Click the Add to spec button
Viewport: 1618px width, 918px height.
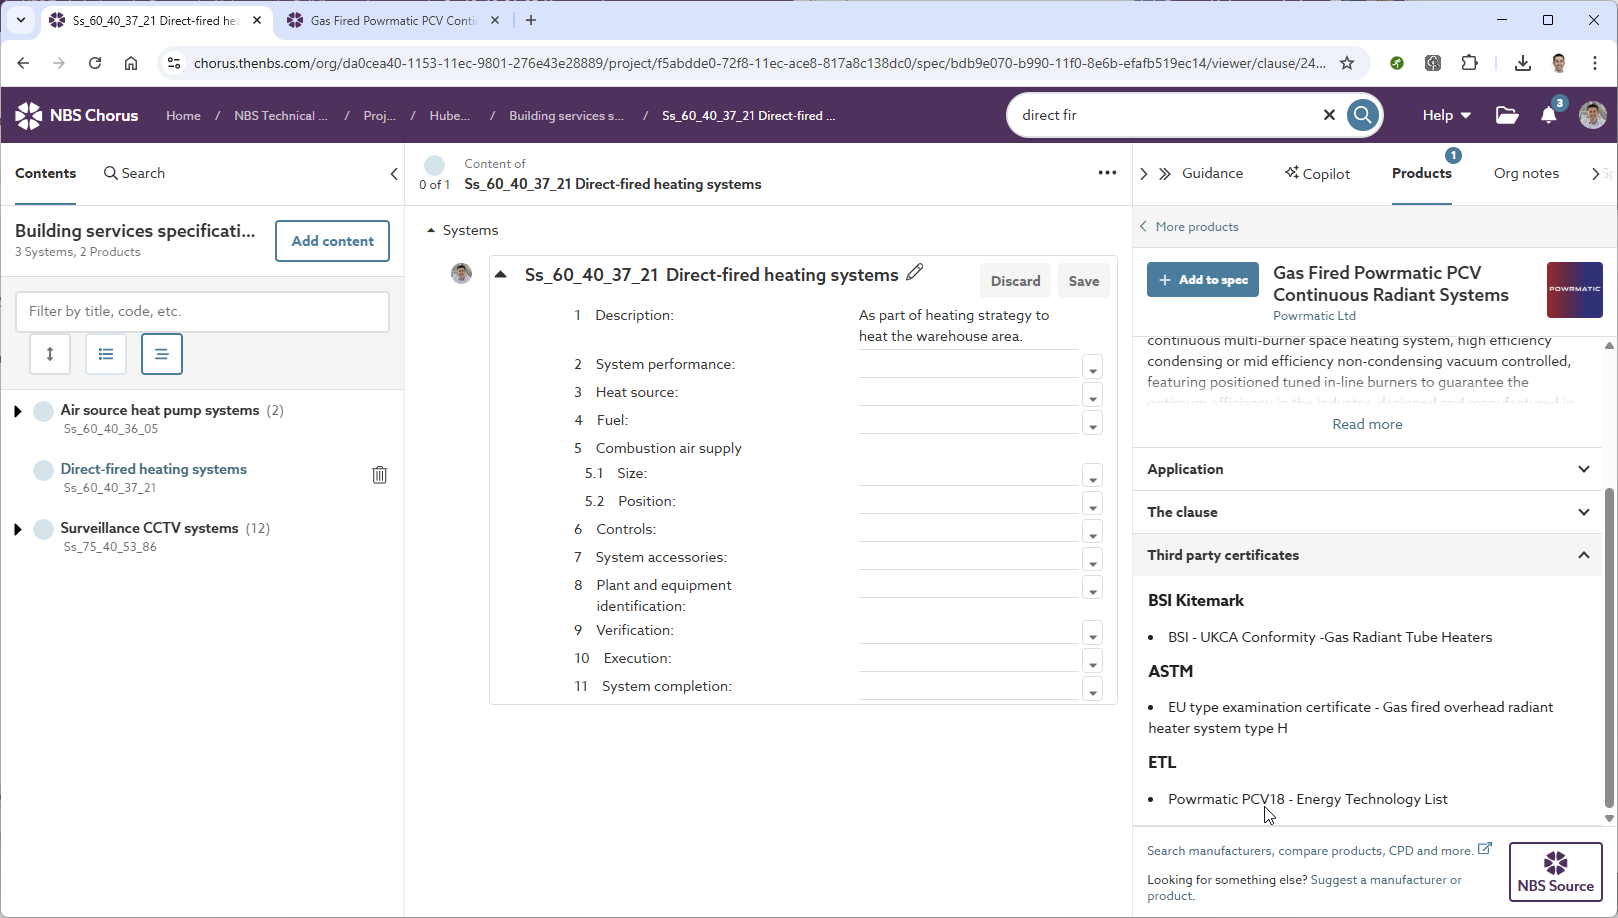(1202, 279)
